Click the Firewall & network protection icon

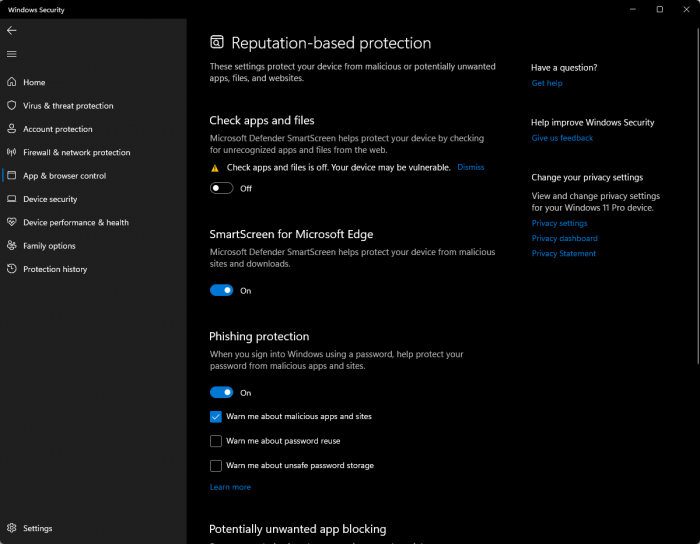(12, 152)
